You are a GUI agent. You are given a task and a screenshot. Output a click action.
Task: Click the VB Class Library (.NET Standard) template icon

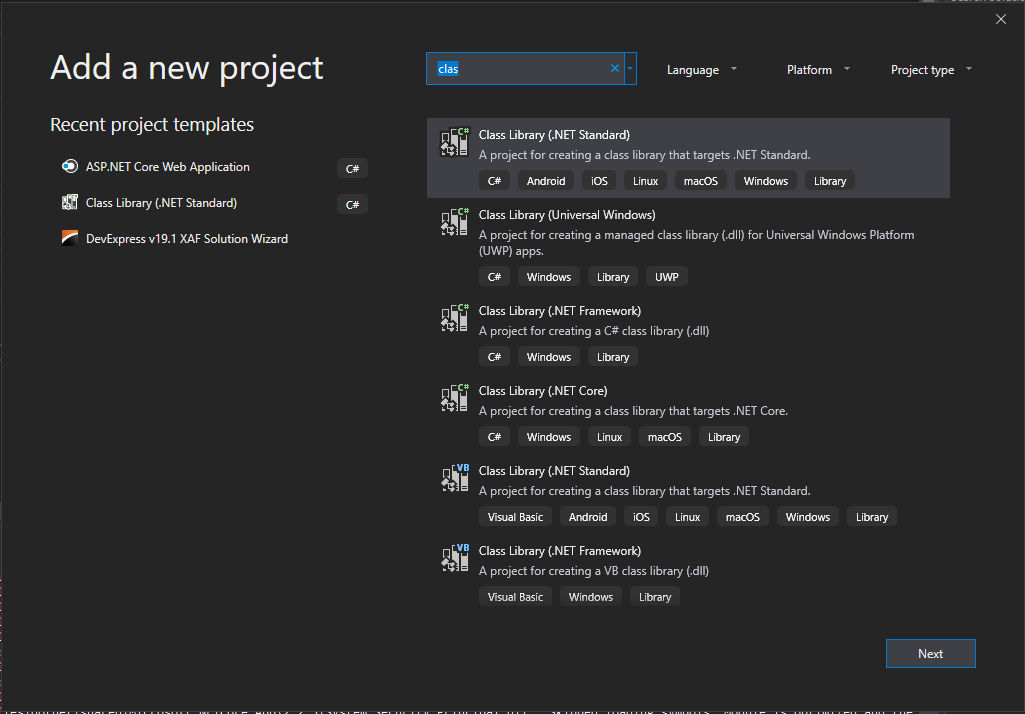pyautogui.click(x=455, y=478)
